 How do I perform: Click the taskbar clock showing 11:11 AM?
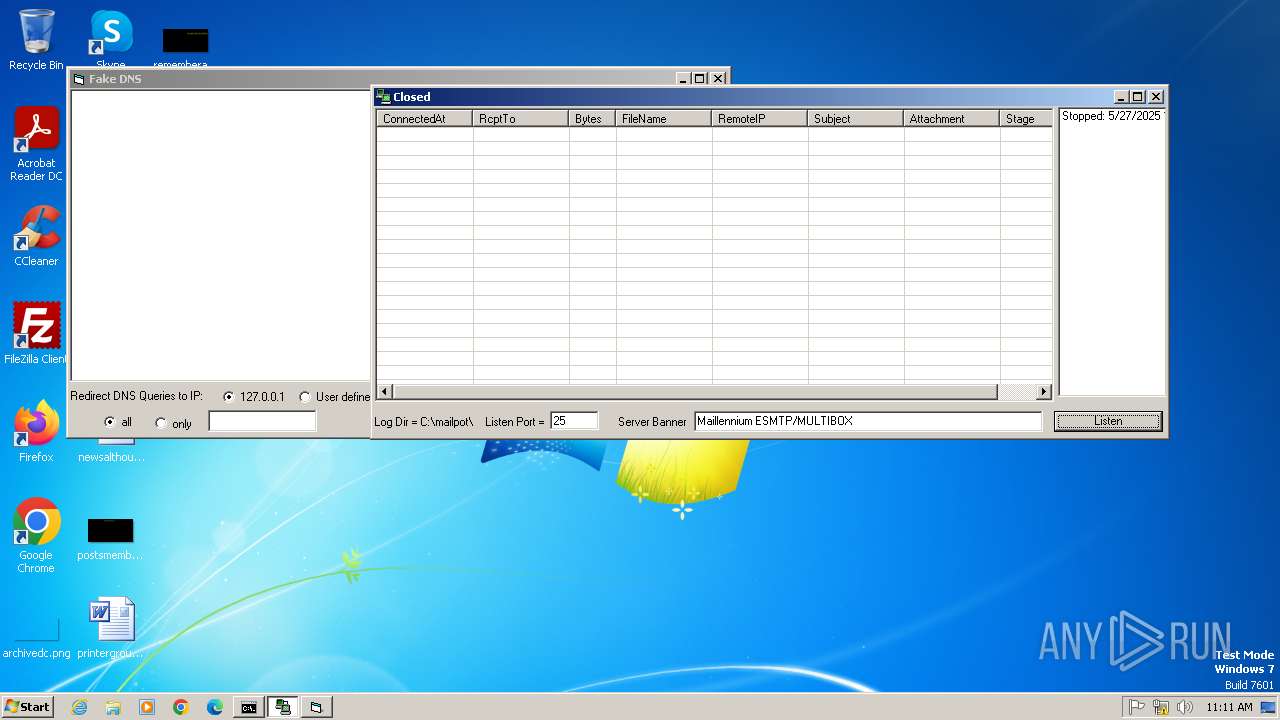point(1229,707)
